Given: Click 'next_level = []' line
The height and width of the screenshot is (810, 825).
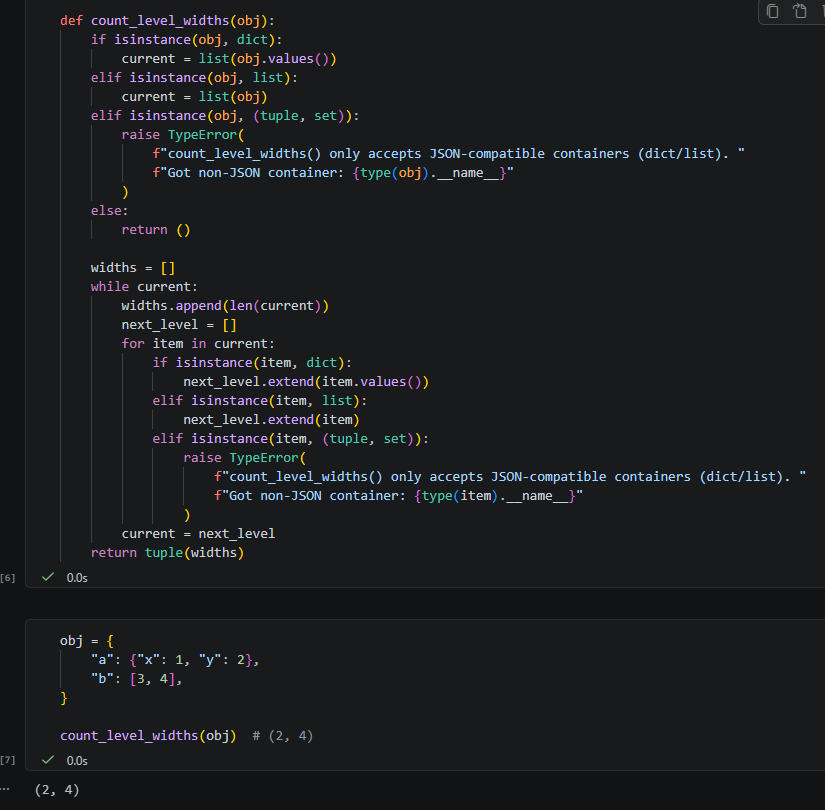Looking at the screenshot, I should (x=179, y=325).
